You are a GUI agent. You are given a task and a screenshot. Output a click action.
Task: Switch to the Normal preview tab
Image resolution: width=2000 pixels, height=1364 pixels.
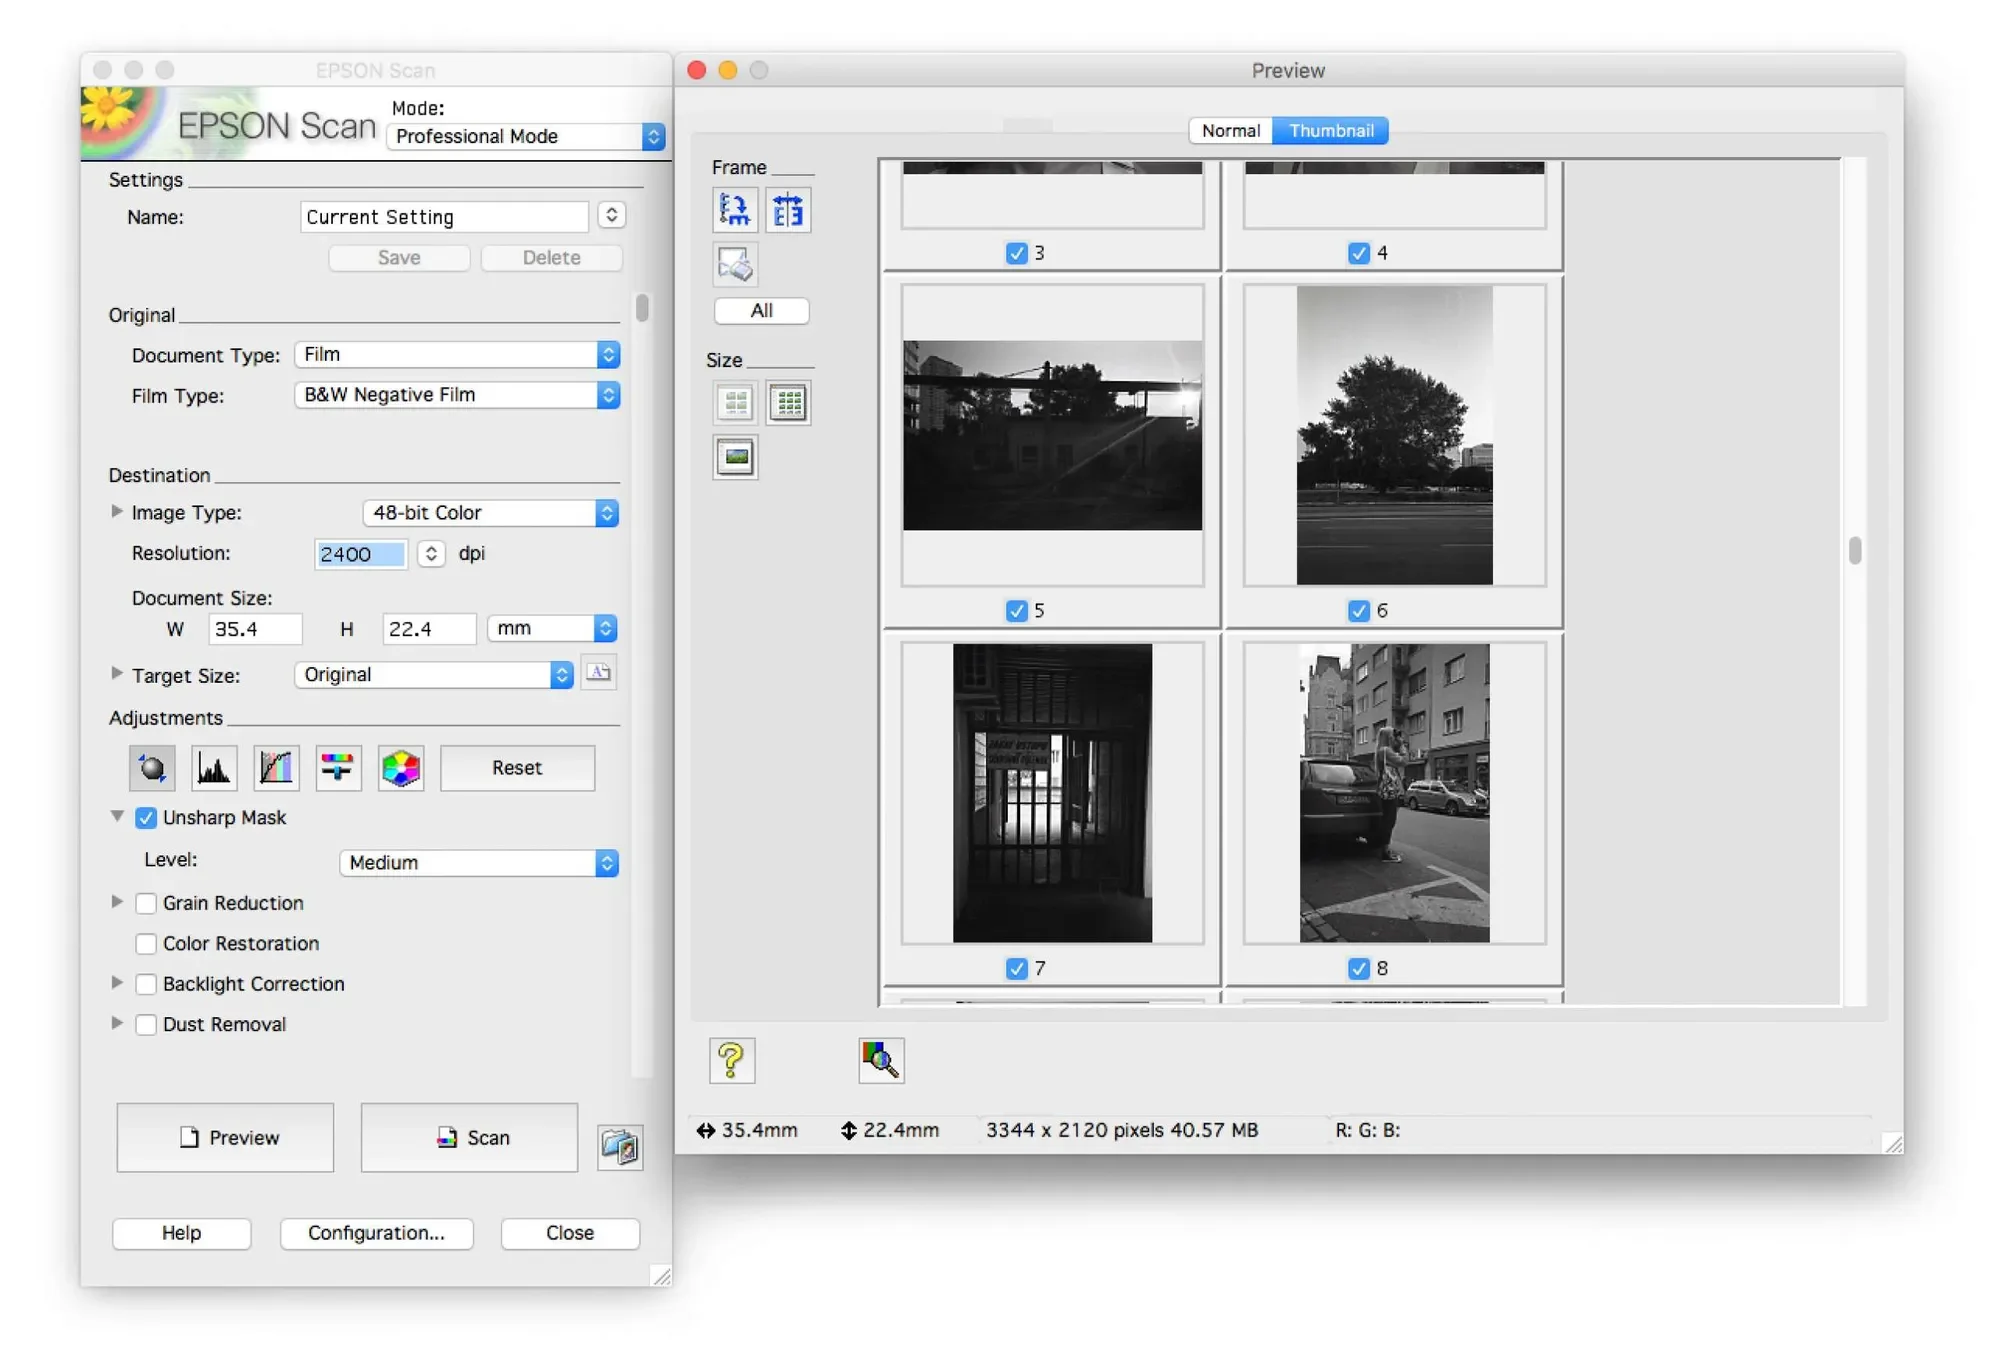[x=1230, y=131]
